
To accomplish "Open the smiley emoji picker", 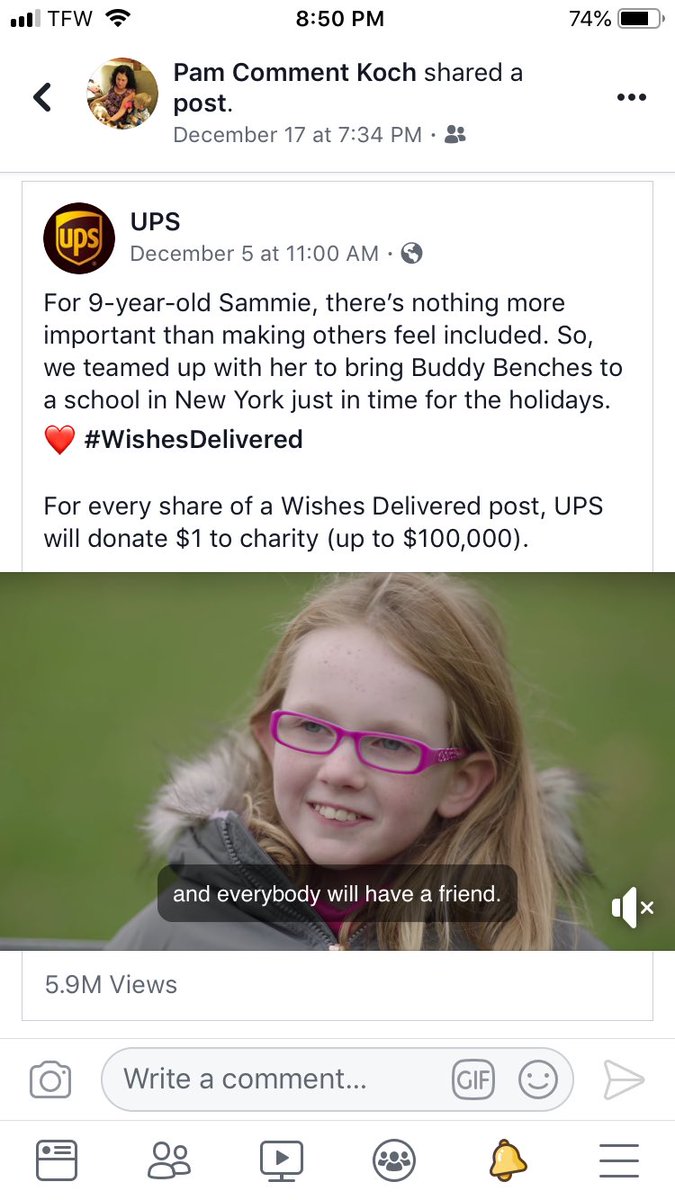I will (x=538, y=1080).
